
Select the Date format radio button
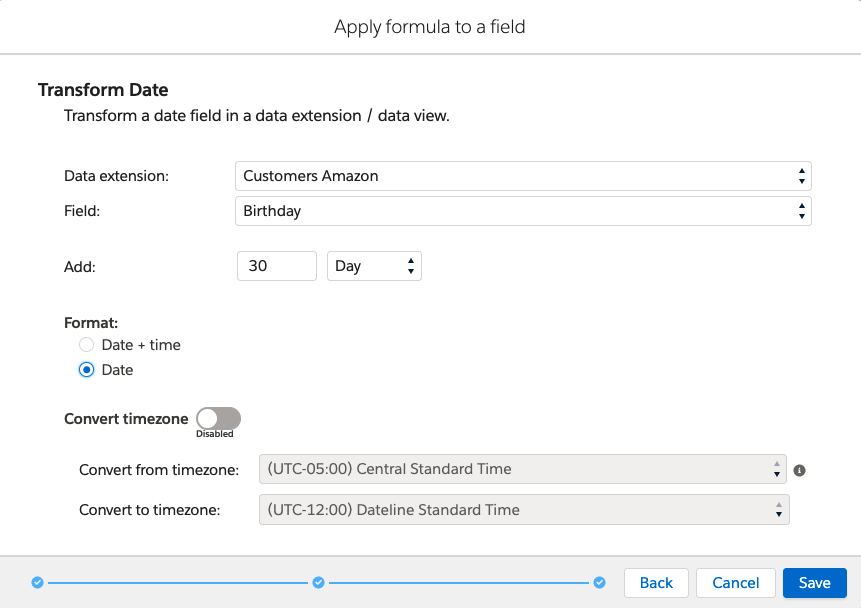[x=86, y=370]
